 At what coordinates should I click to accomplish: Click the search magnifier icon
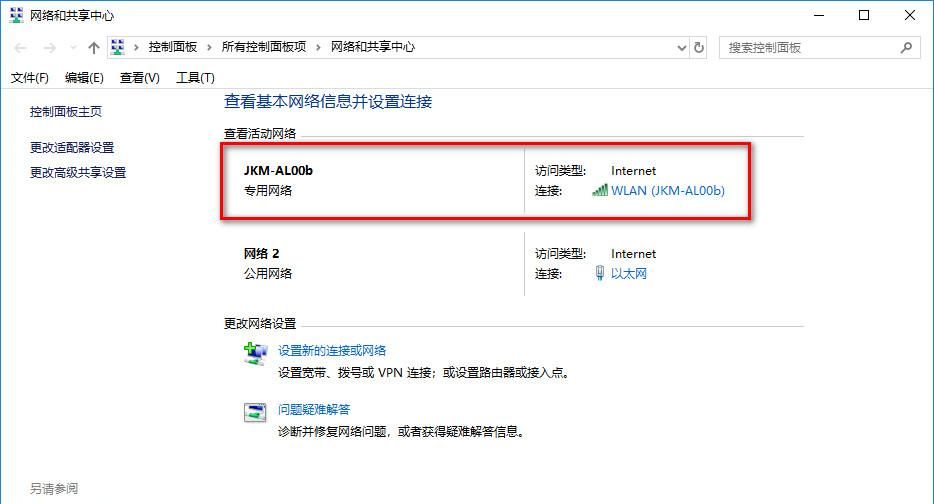tap(907, 47)
